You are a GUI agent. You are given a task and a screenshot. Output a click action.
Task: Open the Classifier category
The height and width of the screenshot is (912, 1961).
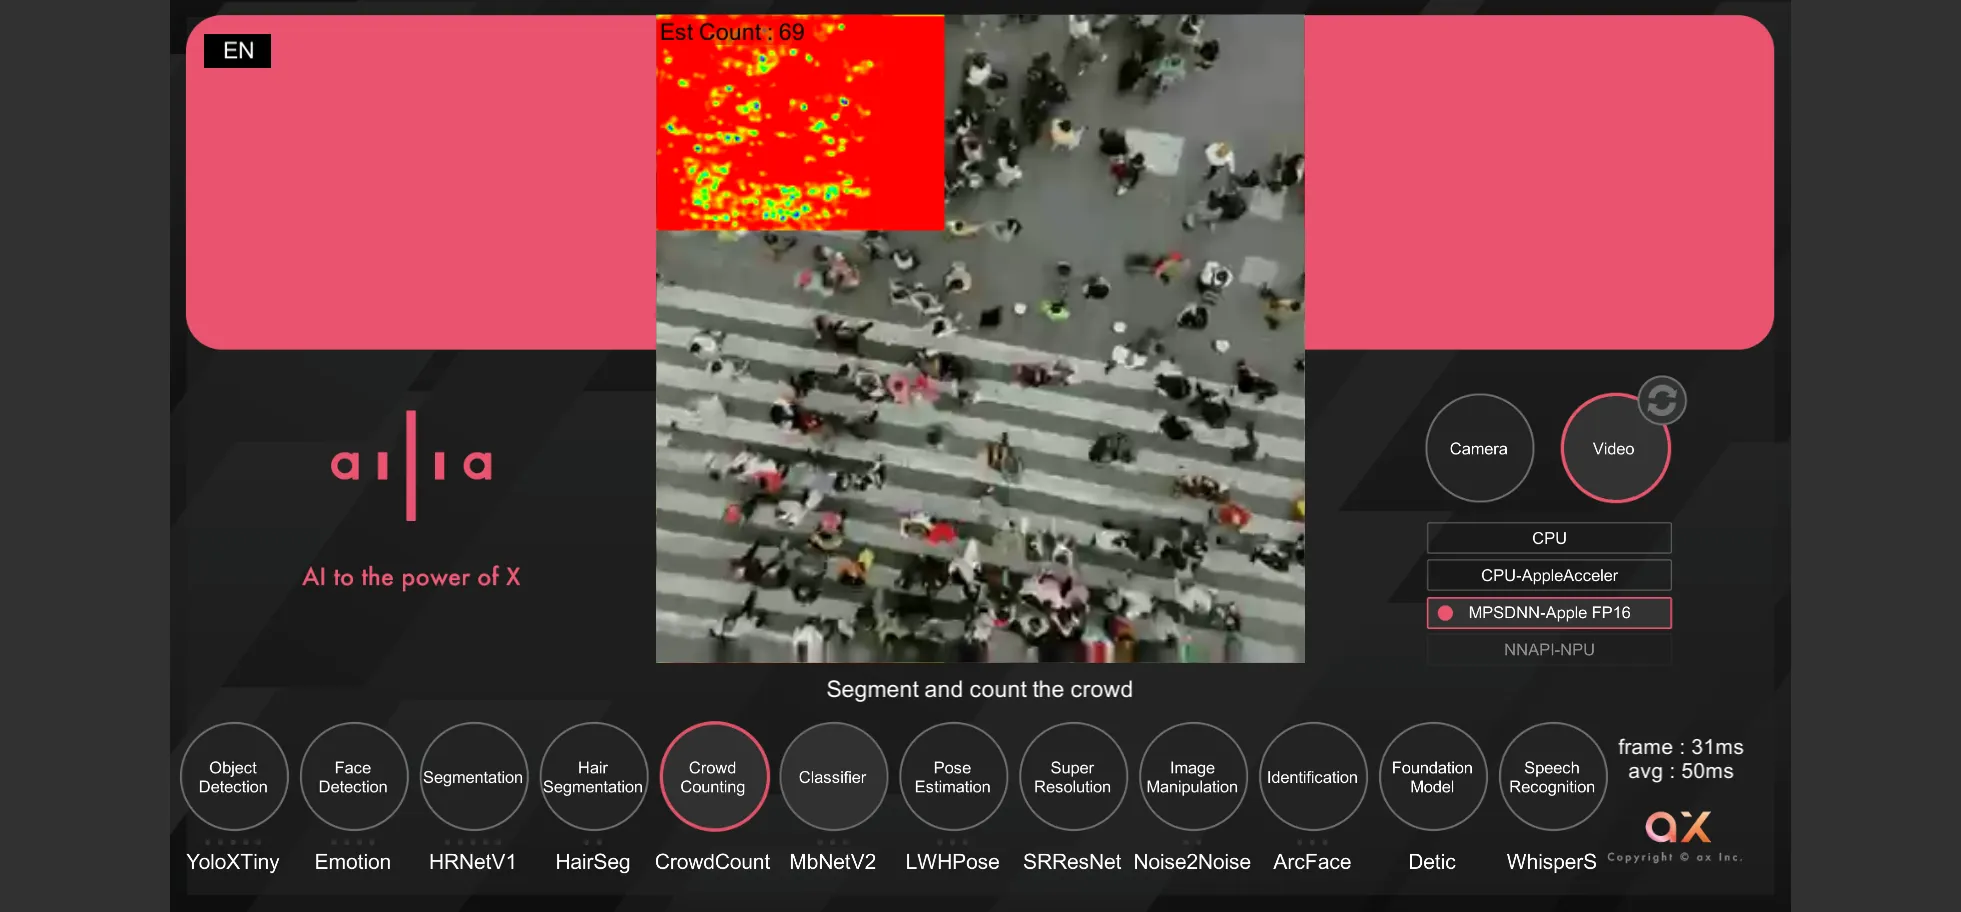click(x=833, y=777)
